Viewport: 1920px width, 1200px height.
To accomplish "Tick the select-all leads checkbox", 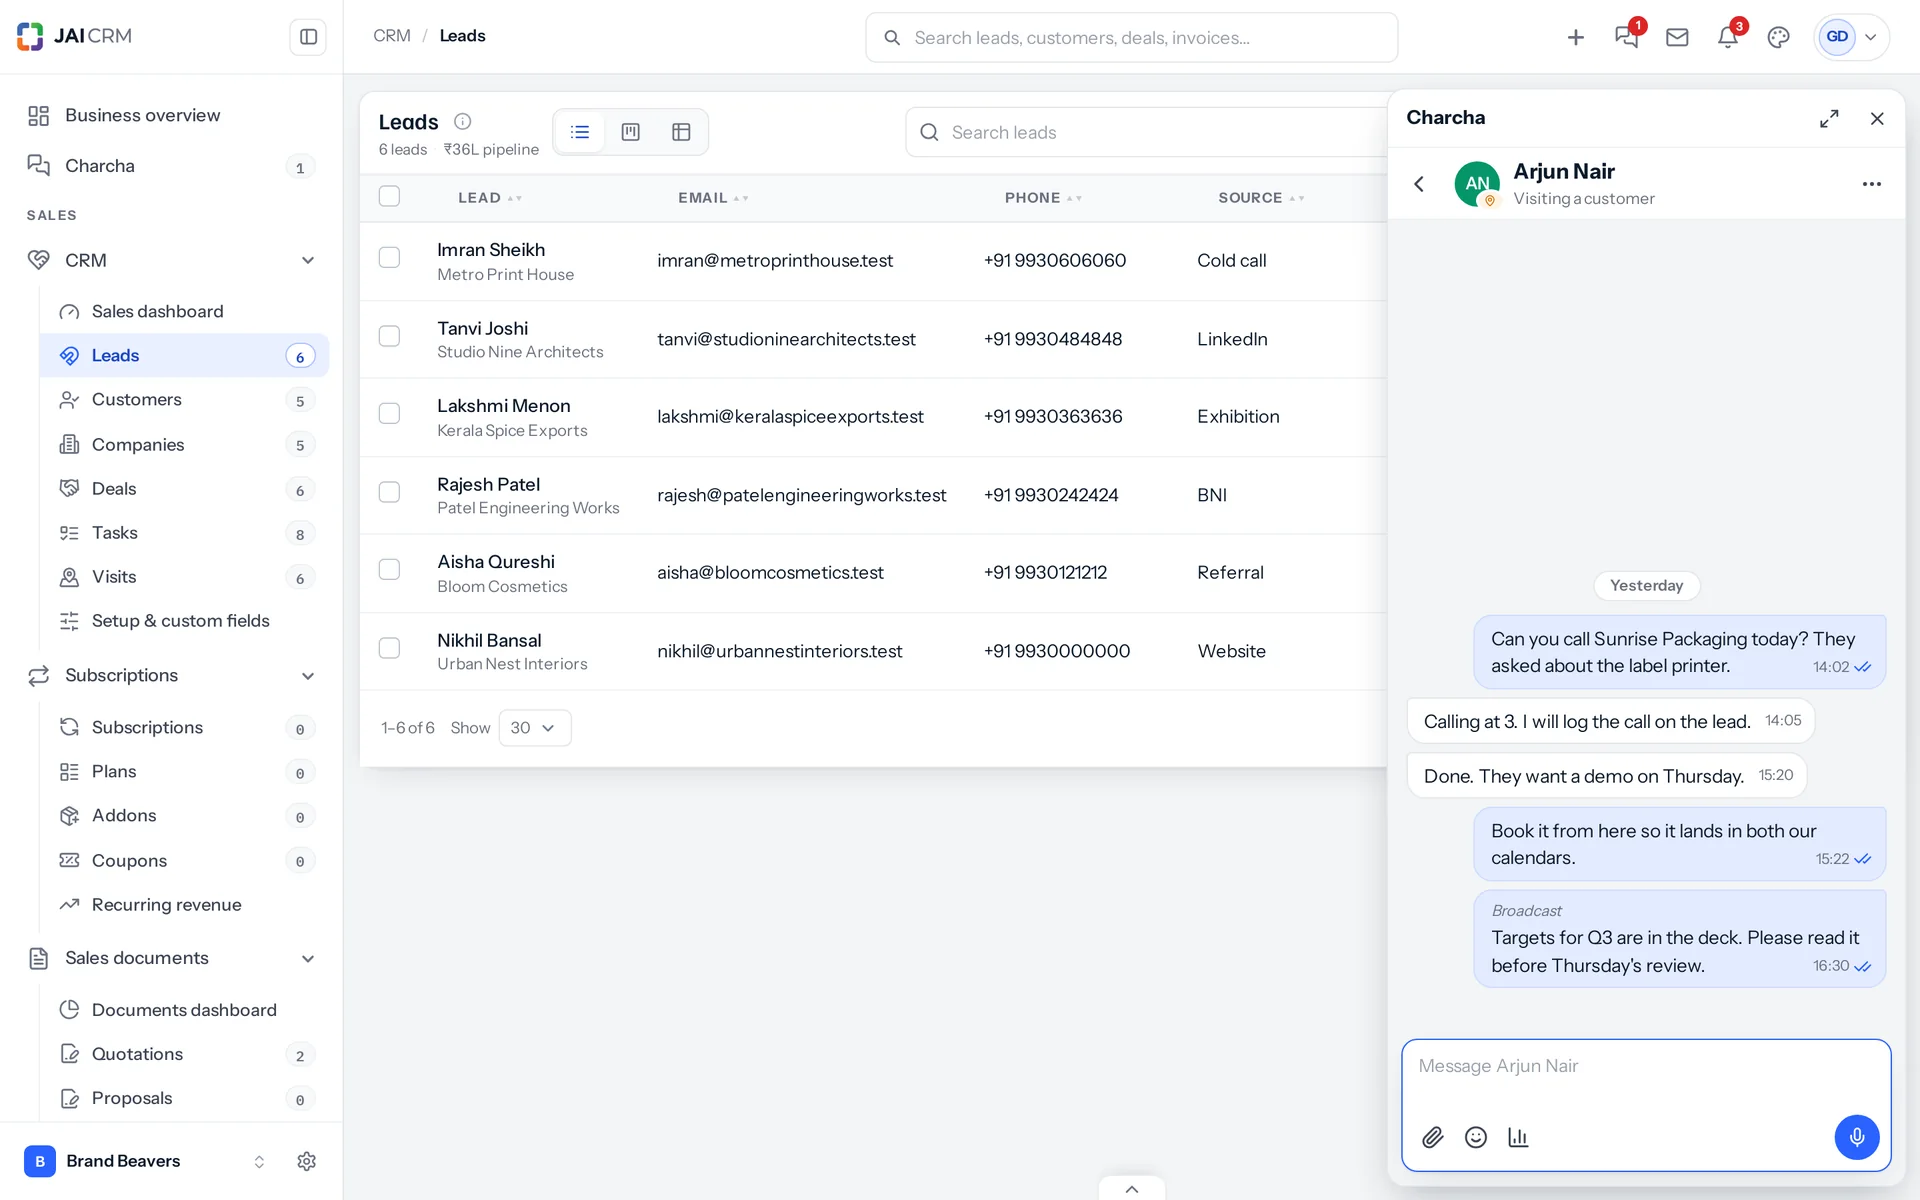I will click(389, 196).
